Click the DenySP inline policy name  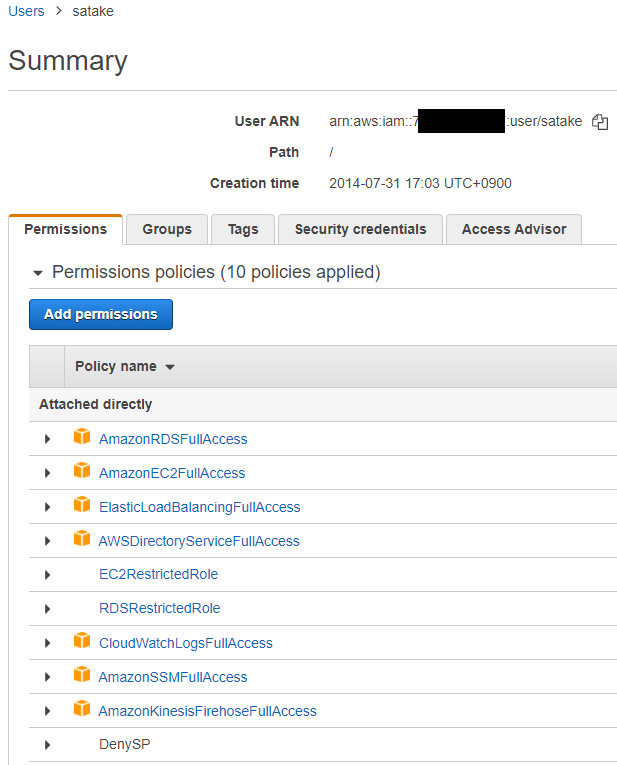coord(124,744)
